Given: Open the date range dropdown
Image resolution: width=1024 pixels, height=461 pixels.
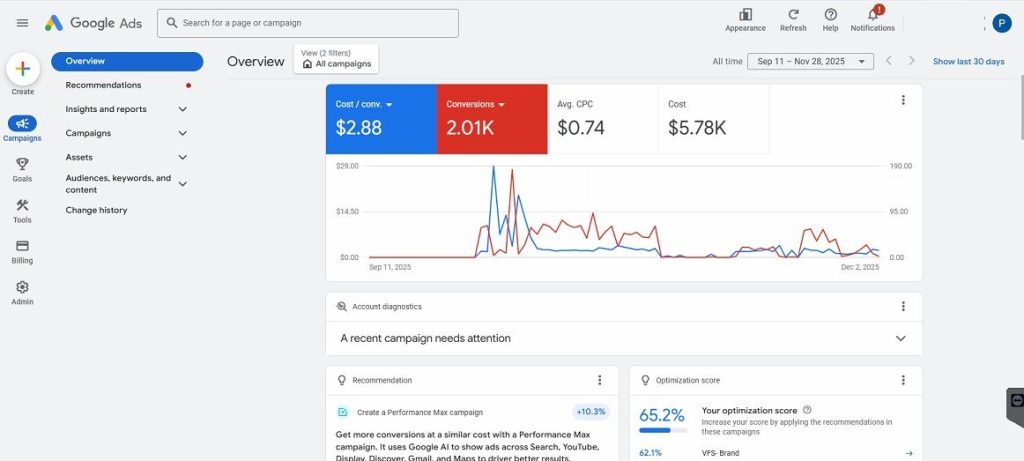Looking at the screenshot, I should coord(810,61).
